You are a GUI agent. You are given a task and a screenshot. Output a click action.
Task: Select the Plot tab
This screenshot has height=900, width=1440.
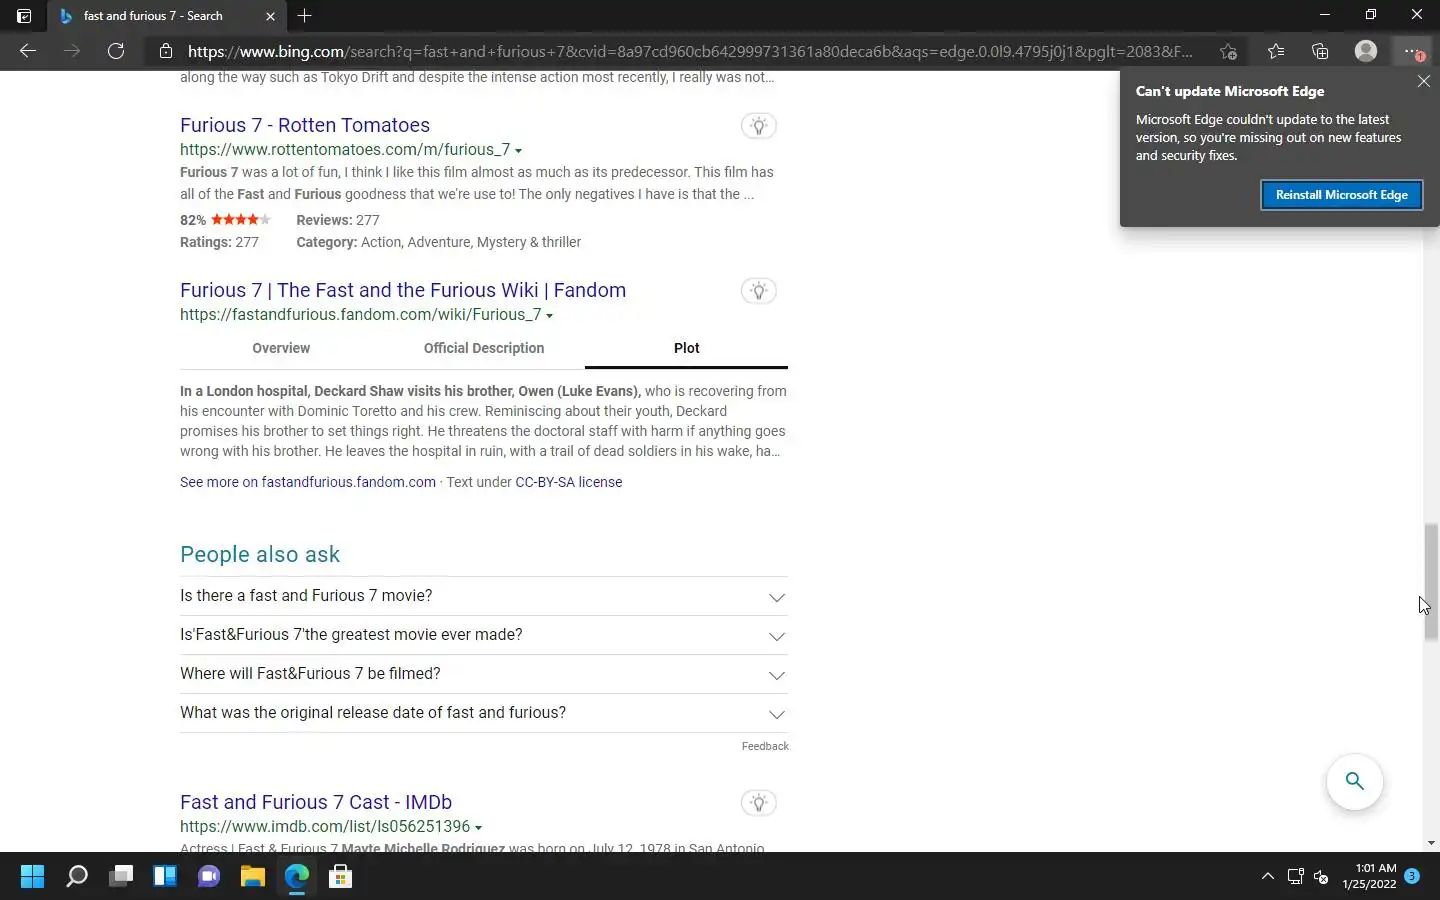pyautogui.click(x=687, y=348)
